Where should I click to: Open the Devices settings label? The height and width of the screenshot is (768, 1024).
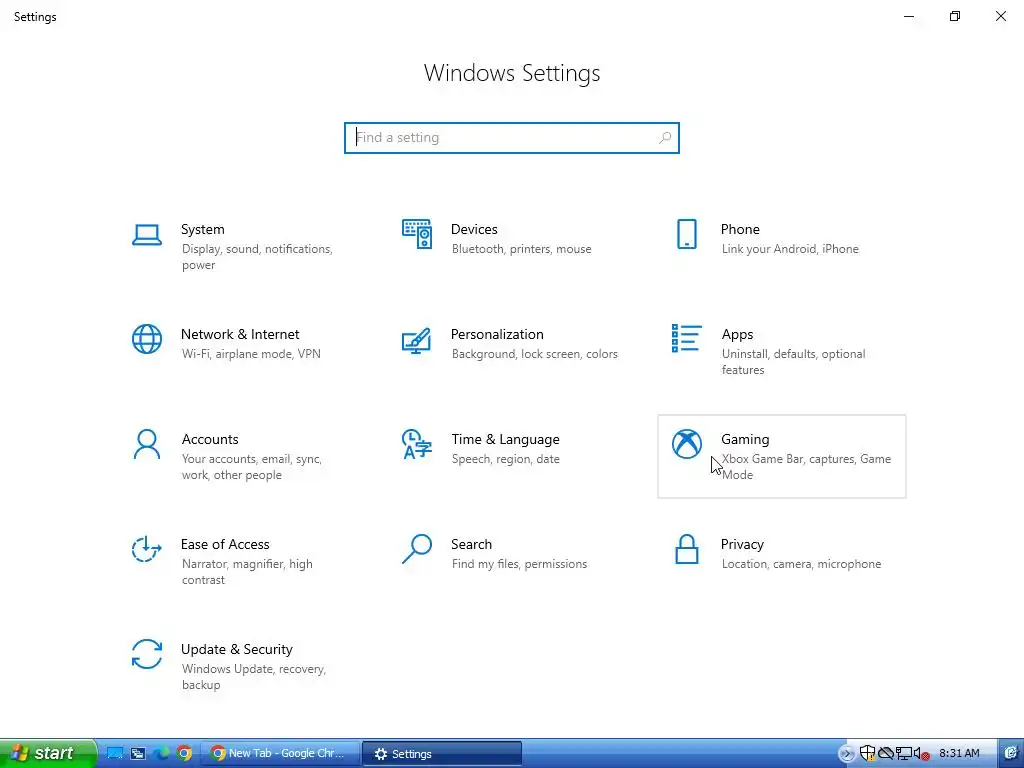(x=474, y=229)
